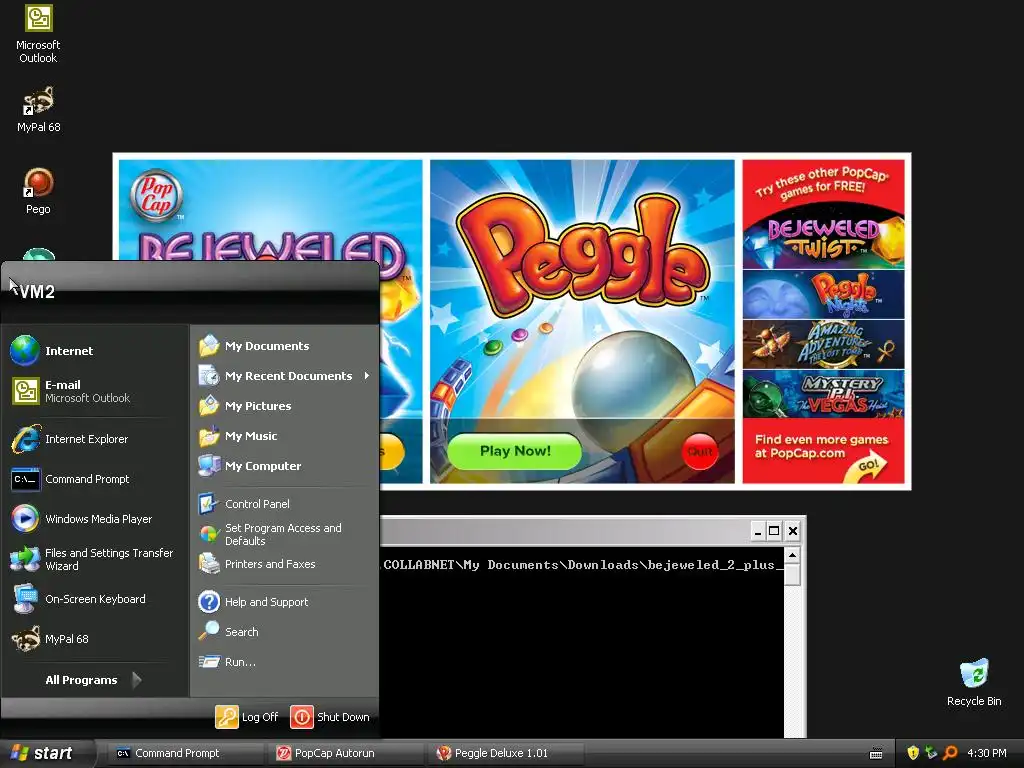
Task: Click the green Play Now! button
Action: (515, 451)
